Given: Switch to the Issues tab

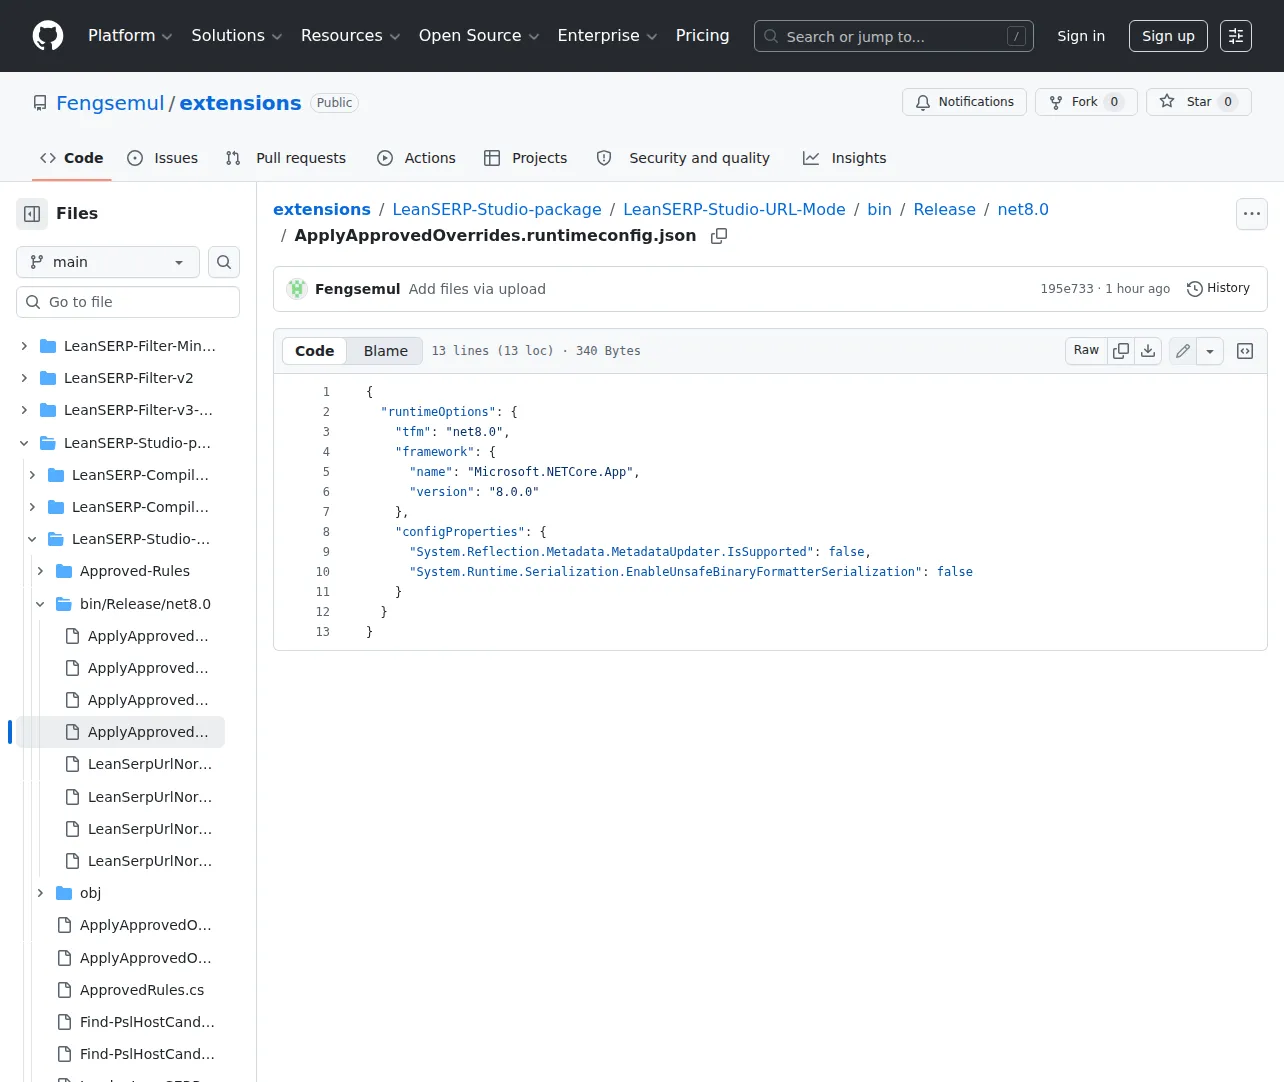Looking at the screenshot, I should pyautogui.click(x=163, y=158).
